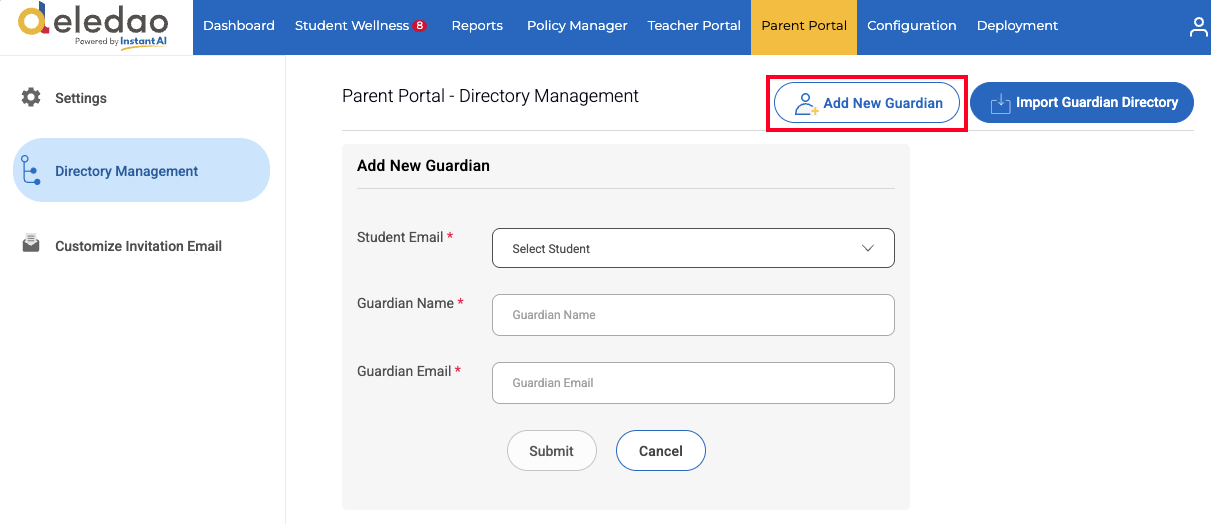Open the Configuration tab

(912, 26)
